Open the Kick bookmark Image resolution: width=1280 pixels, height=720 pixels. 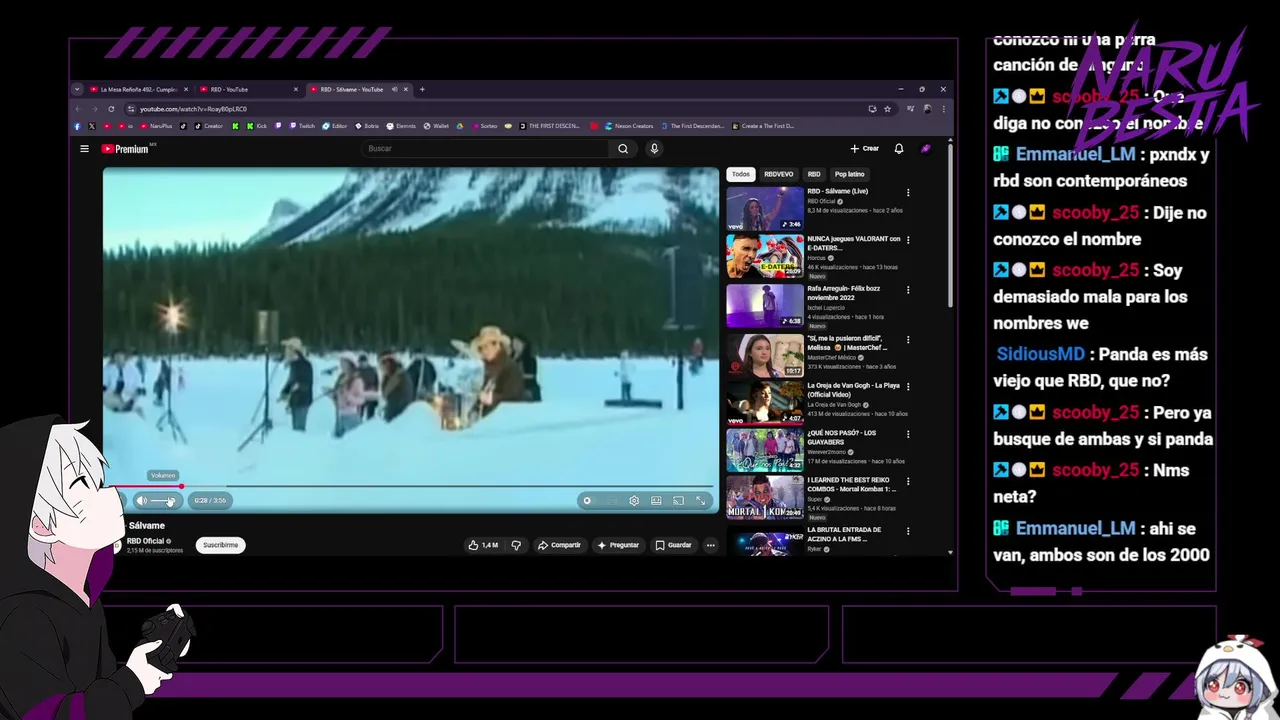coord(257,126)
